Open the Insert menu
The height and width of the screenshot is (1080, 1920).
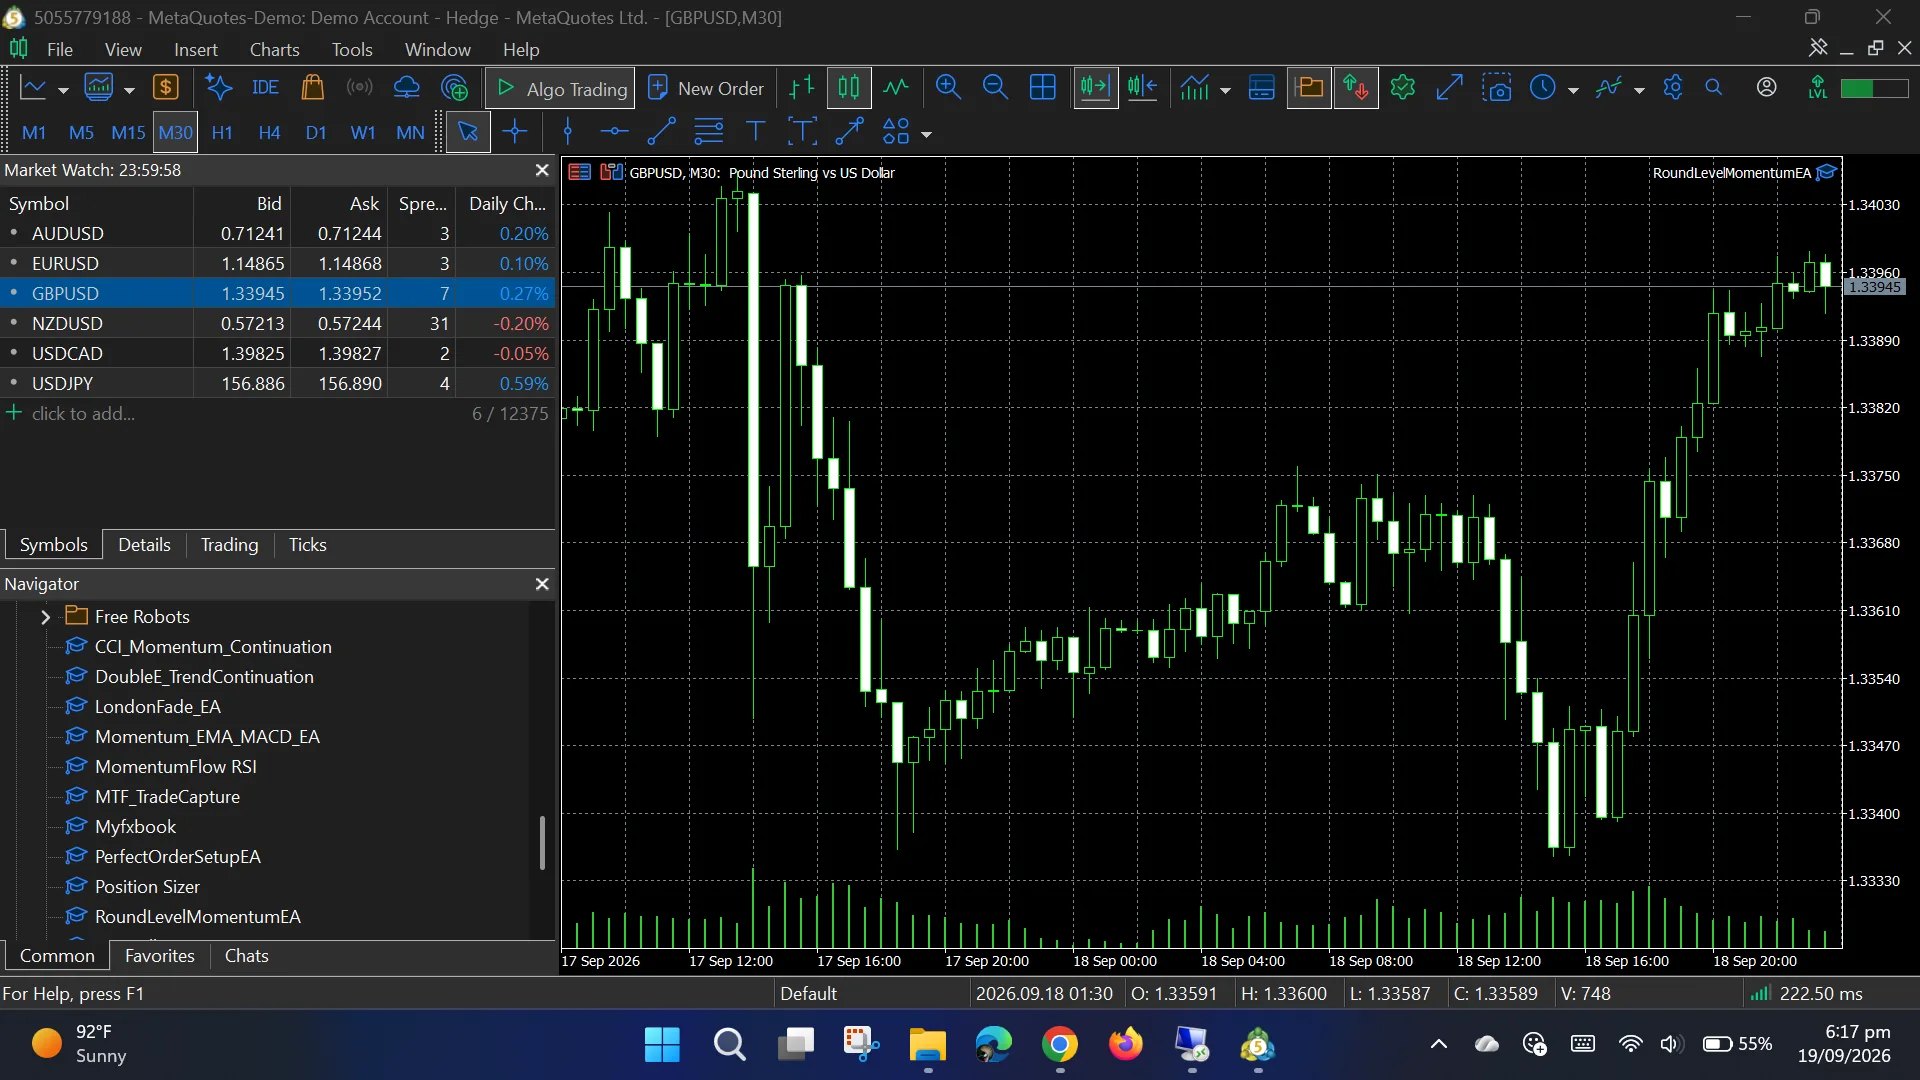tap(195, 49)
